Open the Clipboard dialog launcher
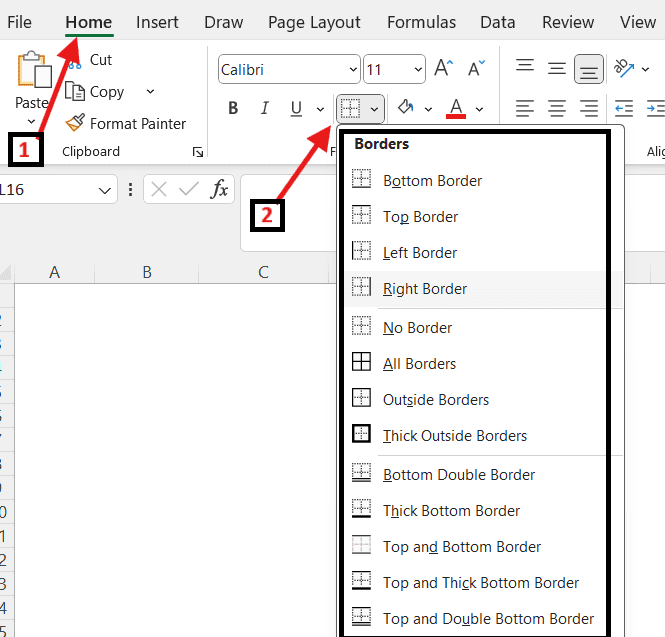The image size is (665, 637). point(197,152)
